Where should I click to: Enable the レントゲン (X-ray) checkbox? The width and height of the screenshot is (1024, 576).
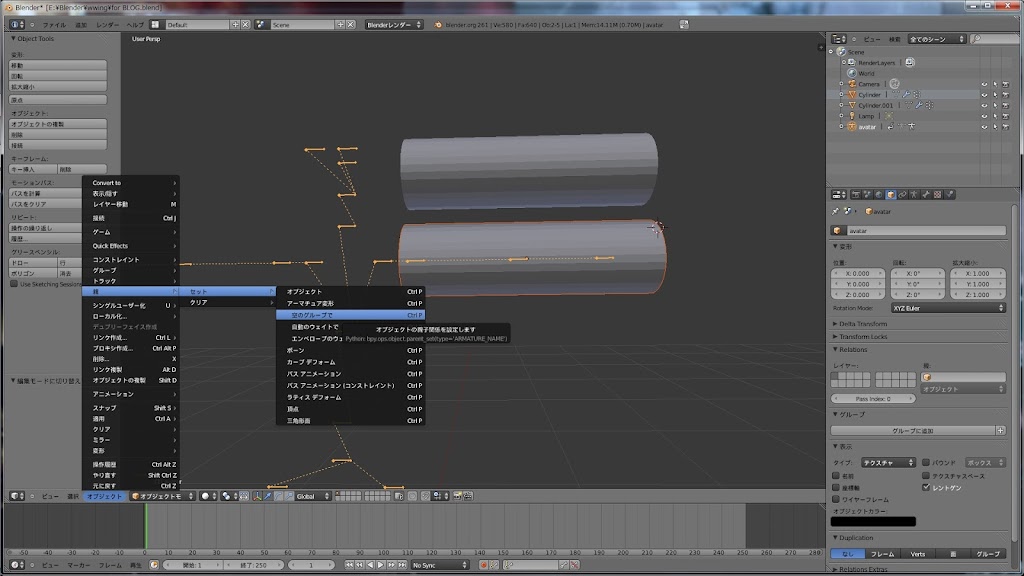coord(926,487)
